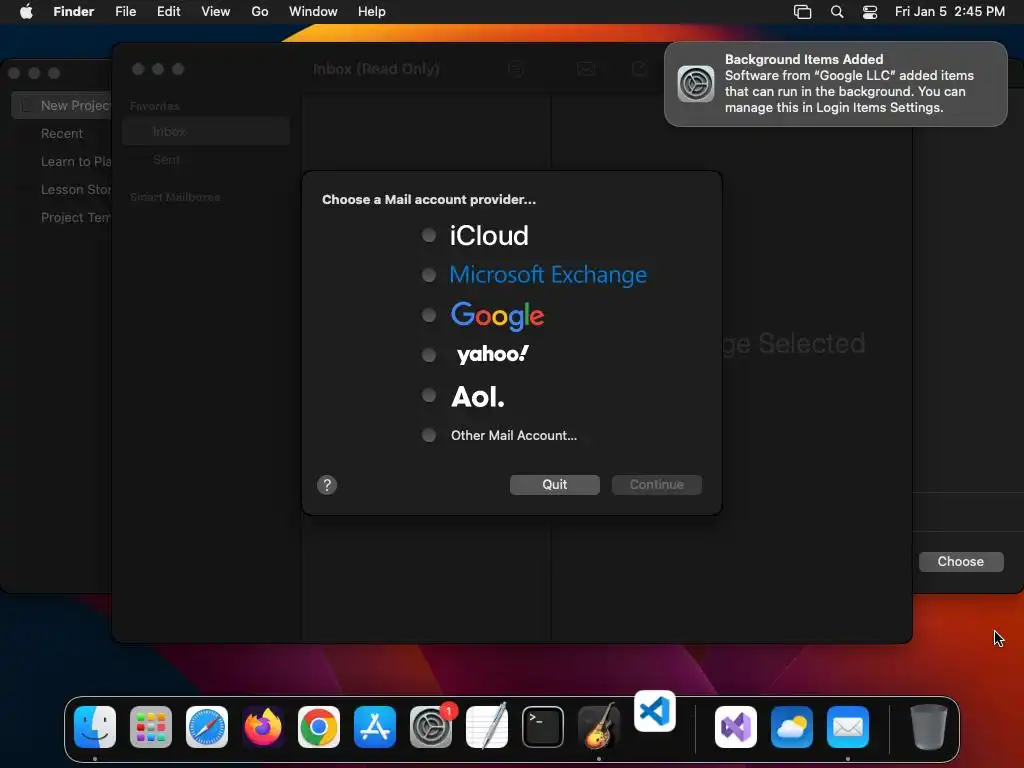Click the Choose button in background window
Image resolution: width=1024 pixels, height=768 pixels.
[x=961, y=562]
